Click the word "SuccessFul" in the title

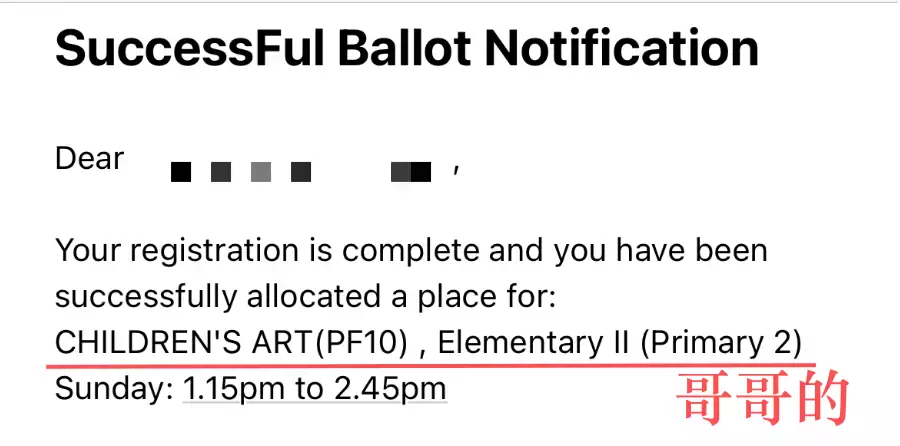tap(168, 48)
